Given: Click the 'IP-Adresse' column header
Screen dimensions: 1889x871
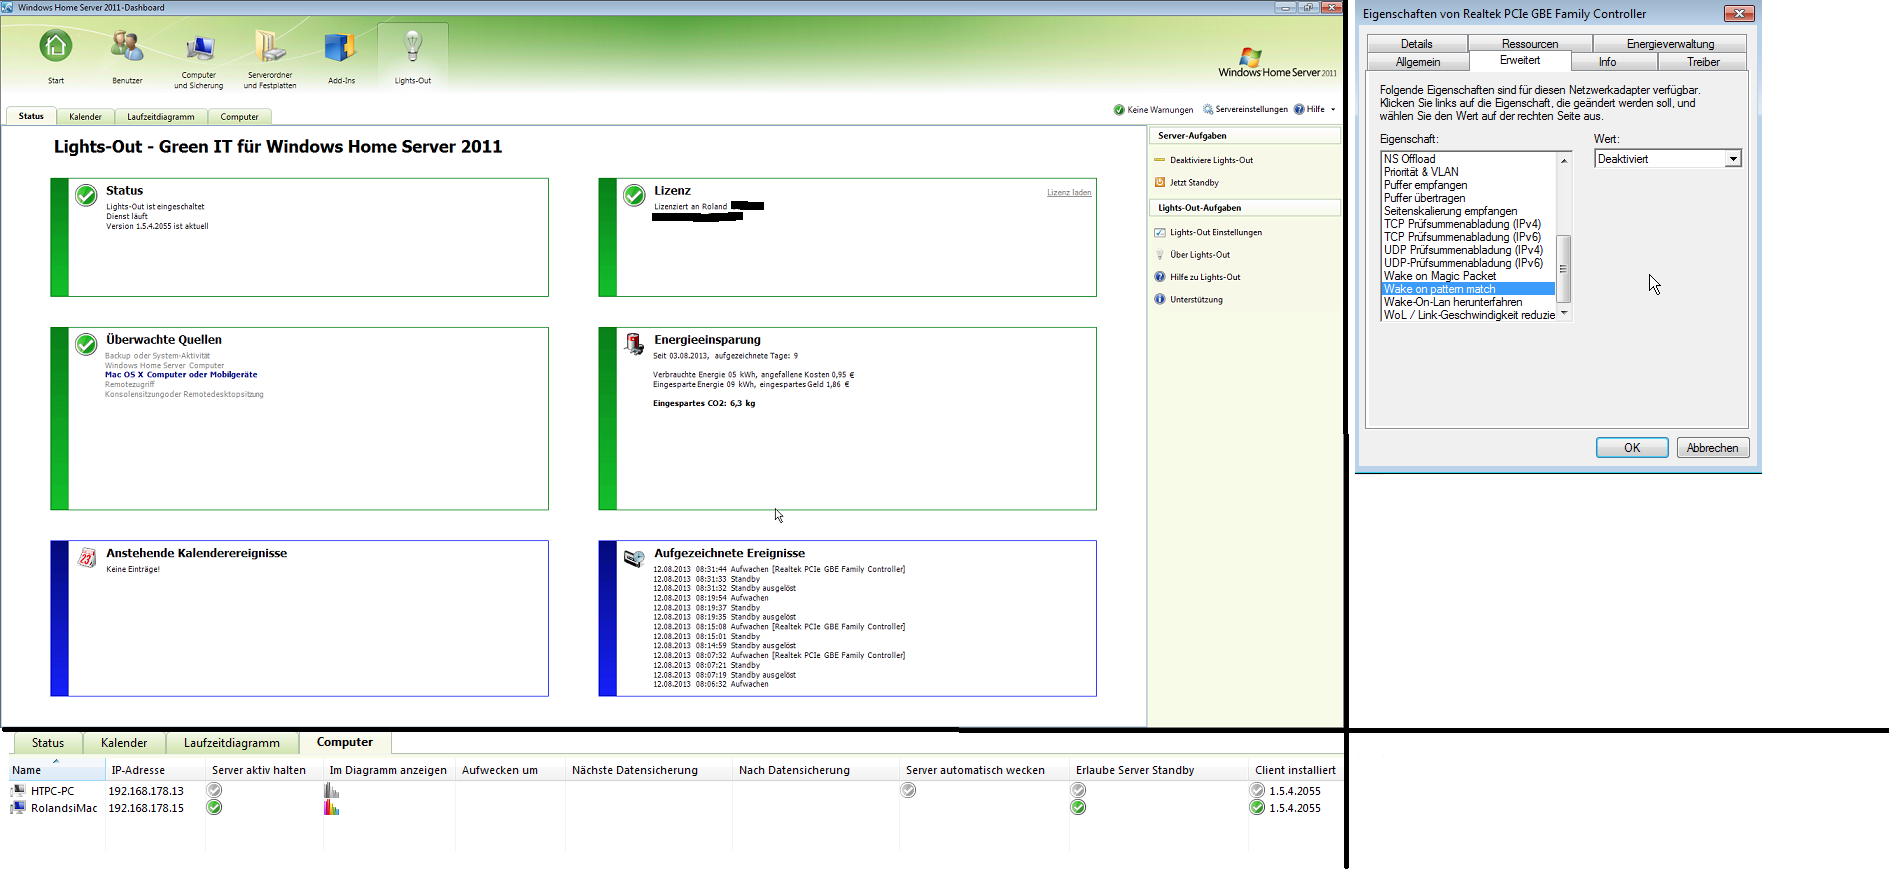Looking at the screenshot, I should [x=155, y=770].
